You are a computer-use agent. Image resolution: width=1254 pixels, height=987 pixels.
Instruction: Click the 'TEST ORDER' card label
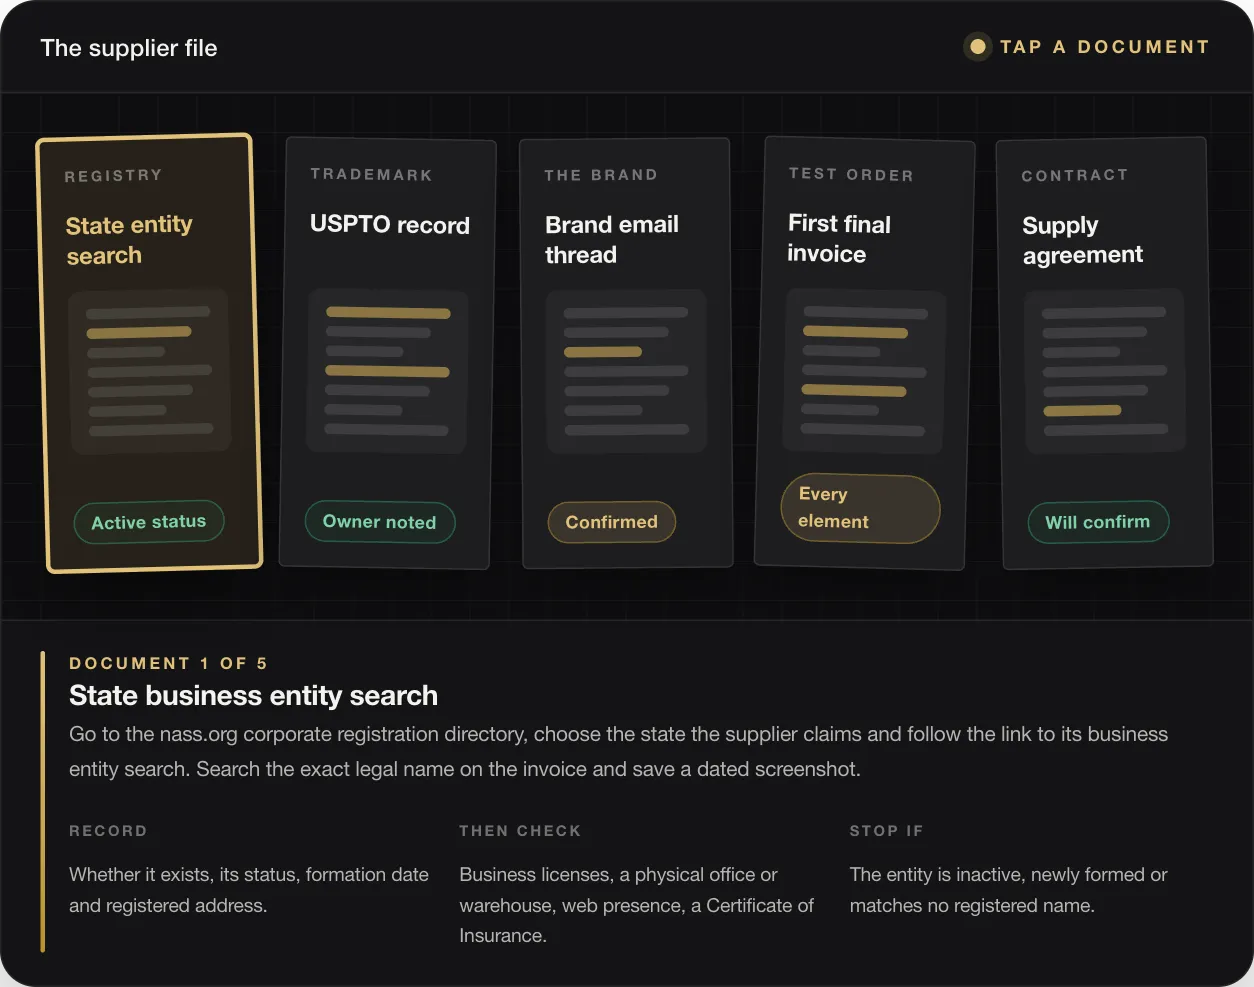pos(851,174)
